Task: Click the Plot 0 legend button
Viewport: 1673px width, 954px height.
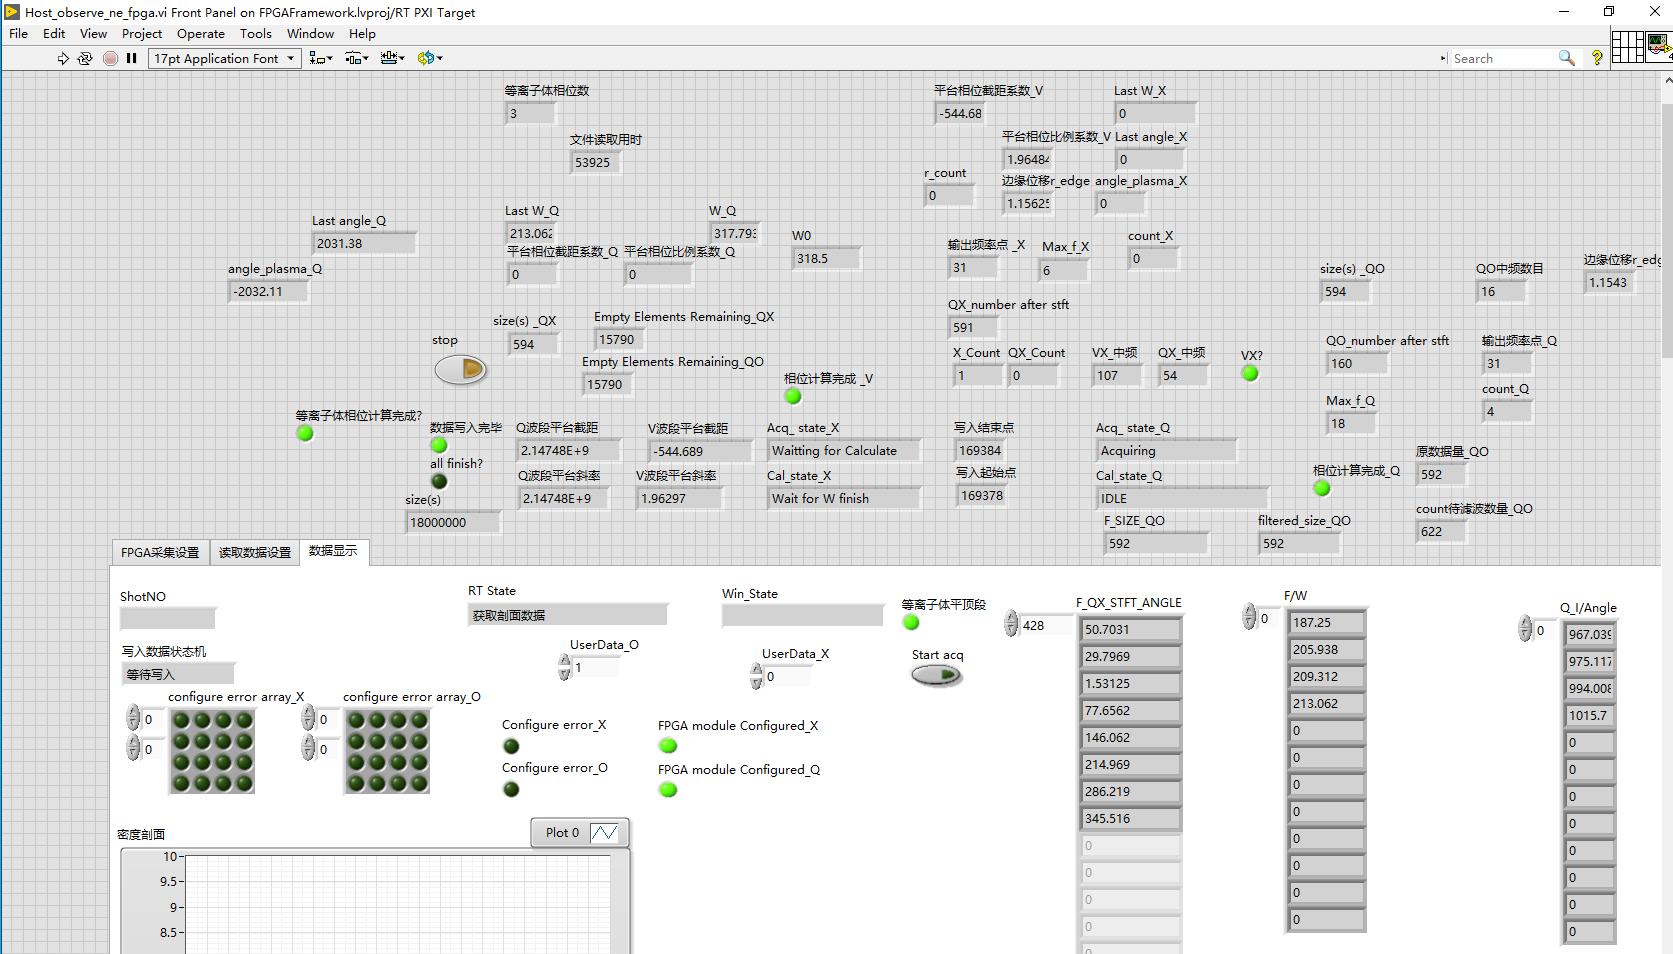Action: coord(580,833)
